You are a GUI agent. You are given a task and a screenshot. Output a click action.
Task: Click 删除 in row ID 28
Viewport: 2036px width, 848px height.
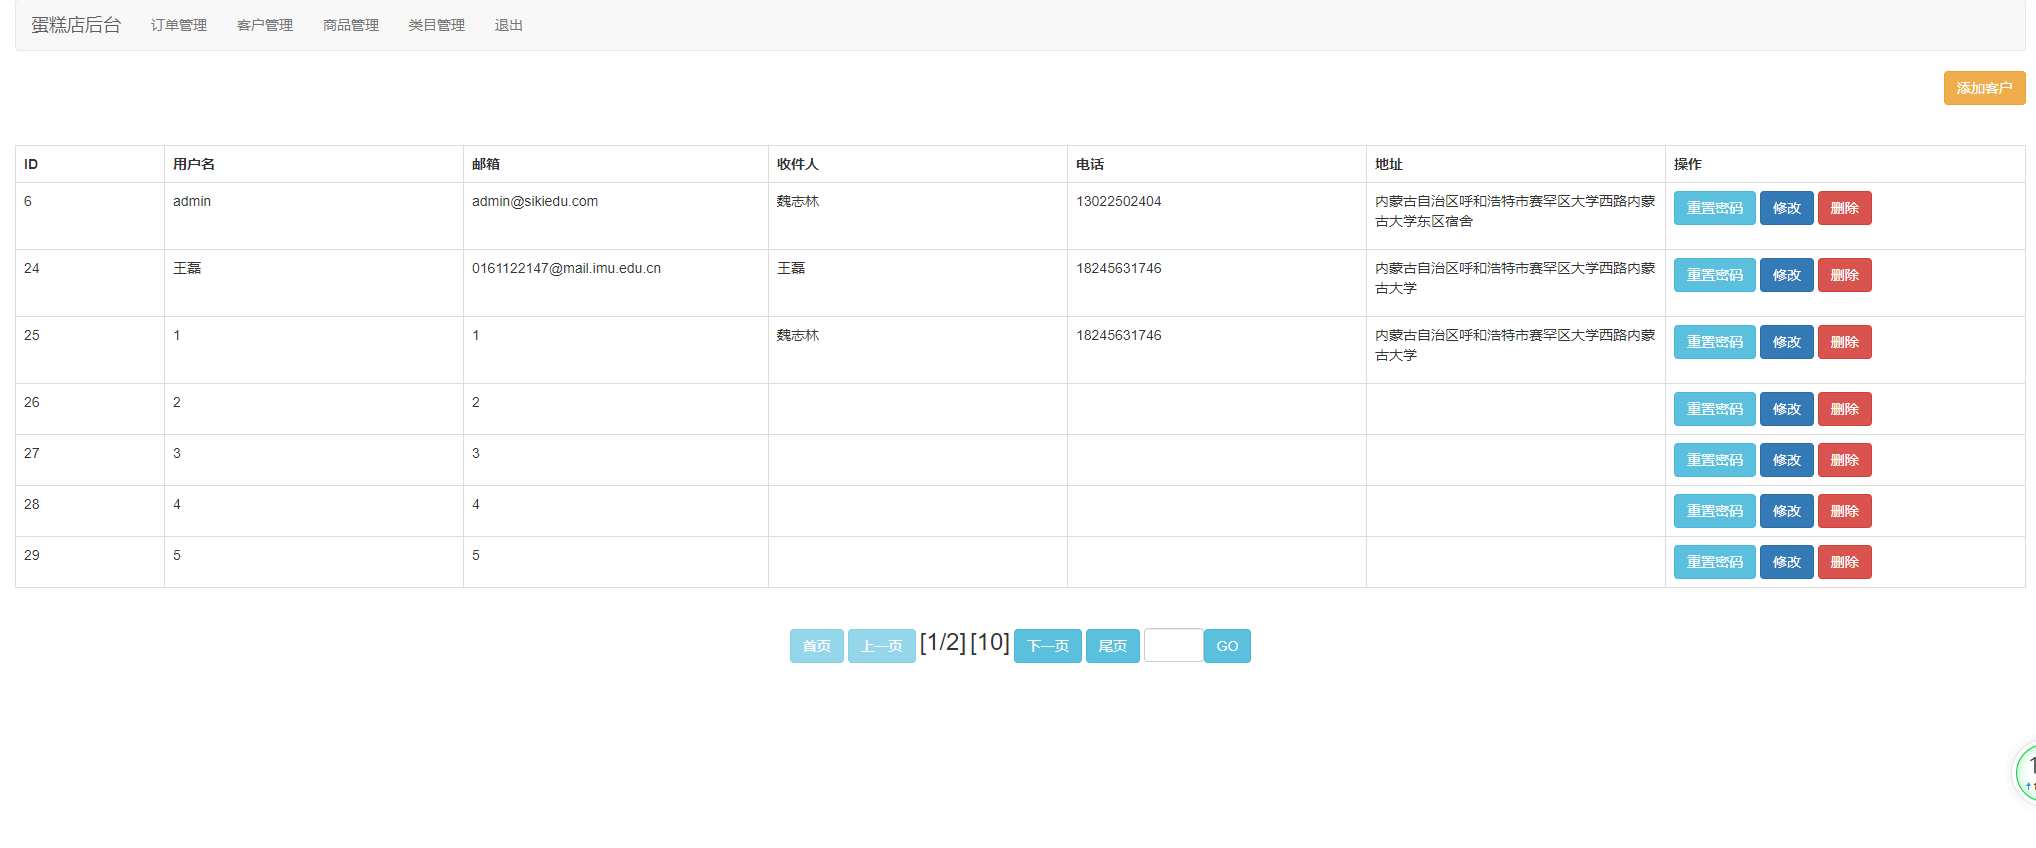coord(1844,511)
